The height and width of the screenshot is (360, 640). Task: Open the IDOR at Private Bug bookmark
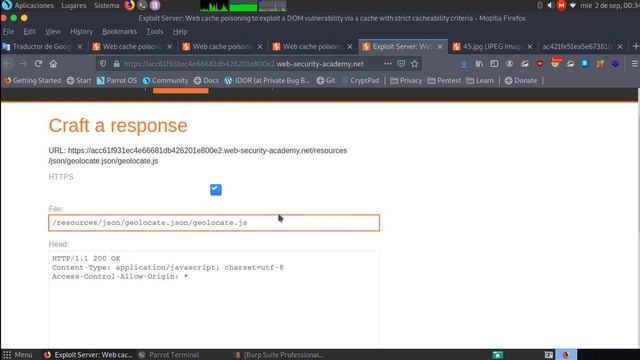point(267,81)
